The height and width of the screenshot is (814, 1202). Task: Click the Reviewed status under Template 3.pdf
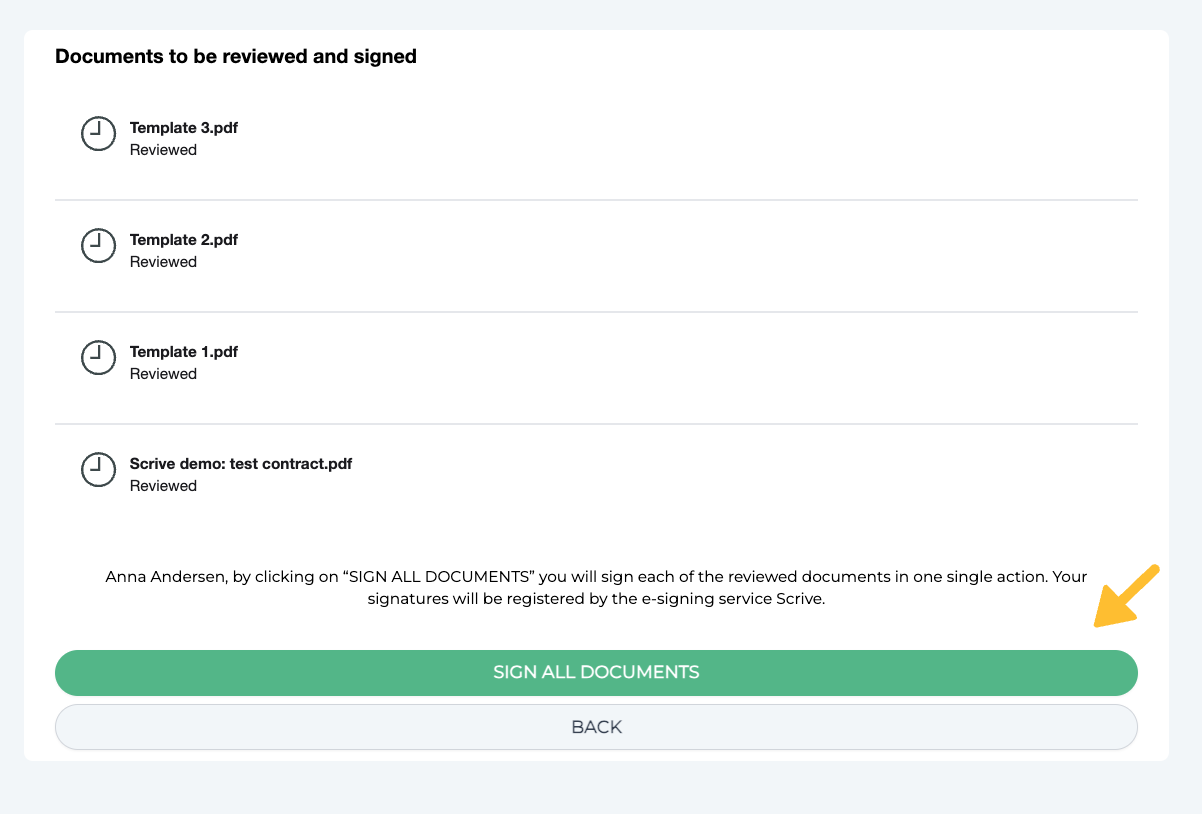(163, 150)
